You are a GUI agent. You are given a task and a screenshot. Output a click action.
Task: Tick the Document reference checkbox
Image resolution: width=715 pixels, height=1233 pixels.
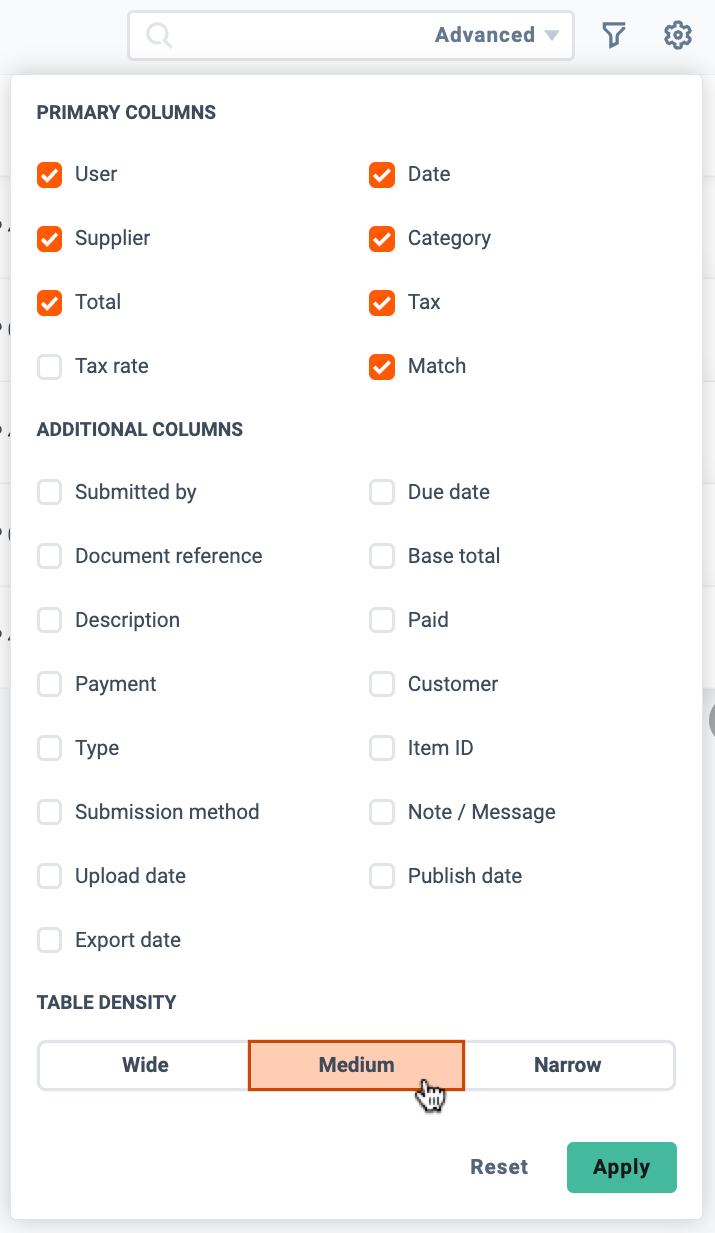pyautogui.click(x=50, y=557)
